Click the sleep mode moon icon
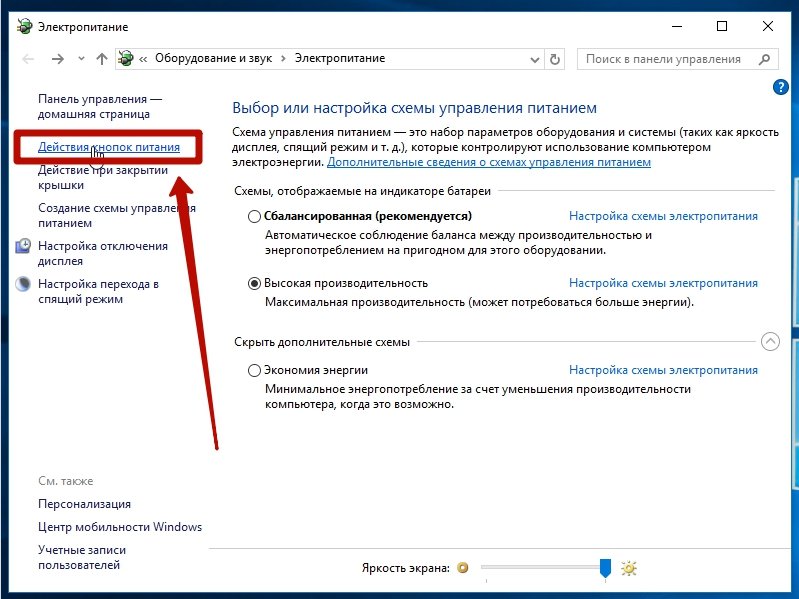The width and height of the screenshot is (799, 599). pyautogui.click(x=23, y=284)
